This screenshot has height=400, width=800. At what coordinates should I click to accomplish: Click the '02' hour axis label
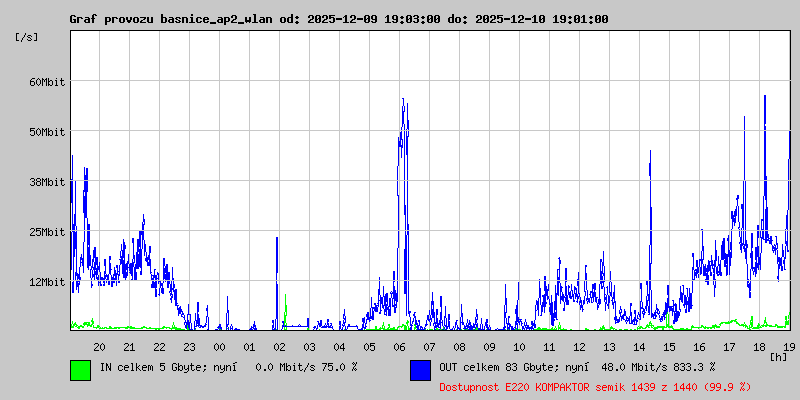point(280,347)
